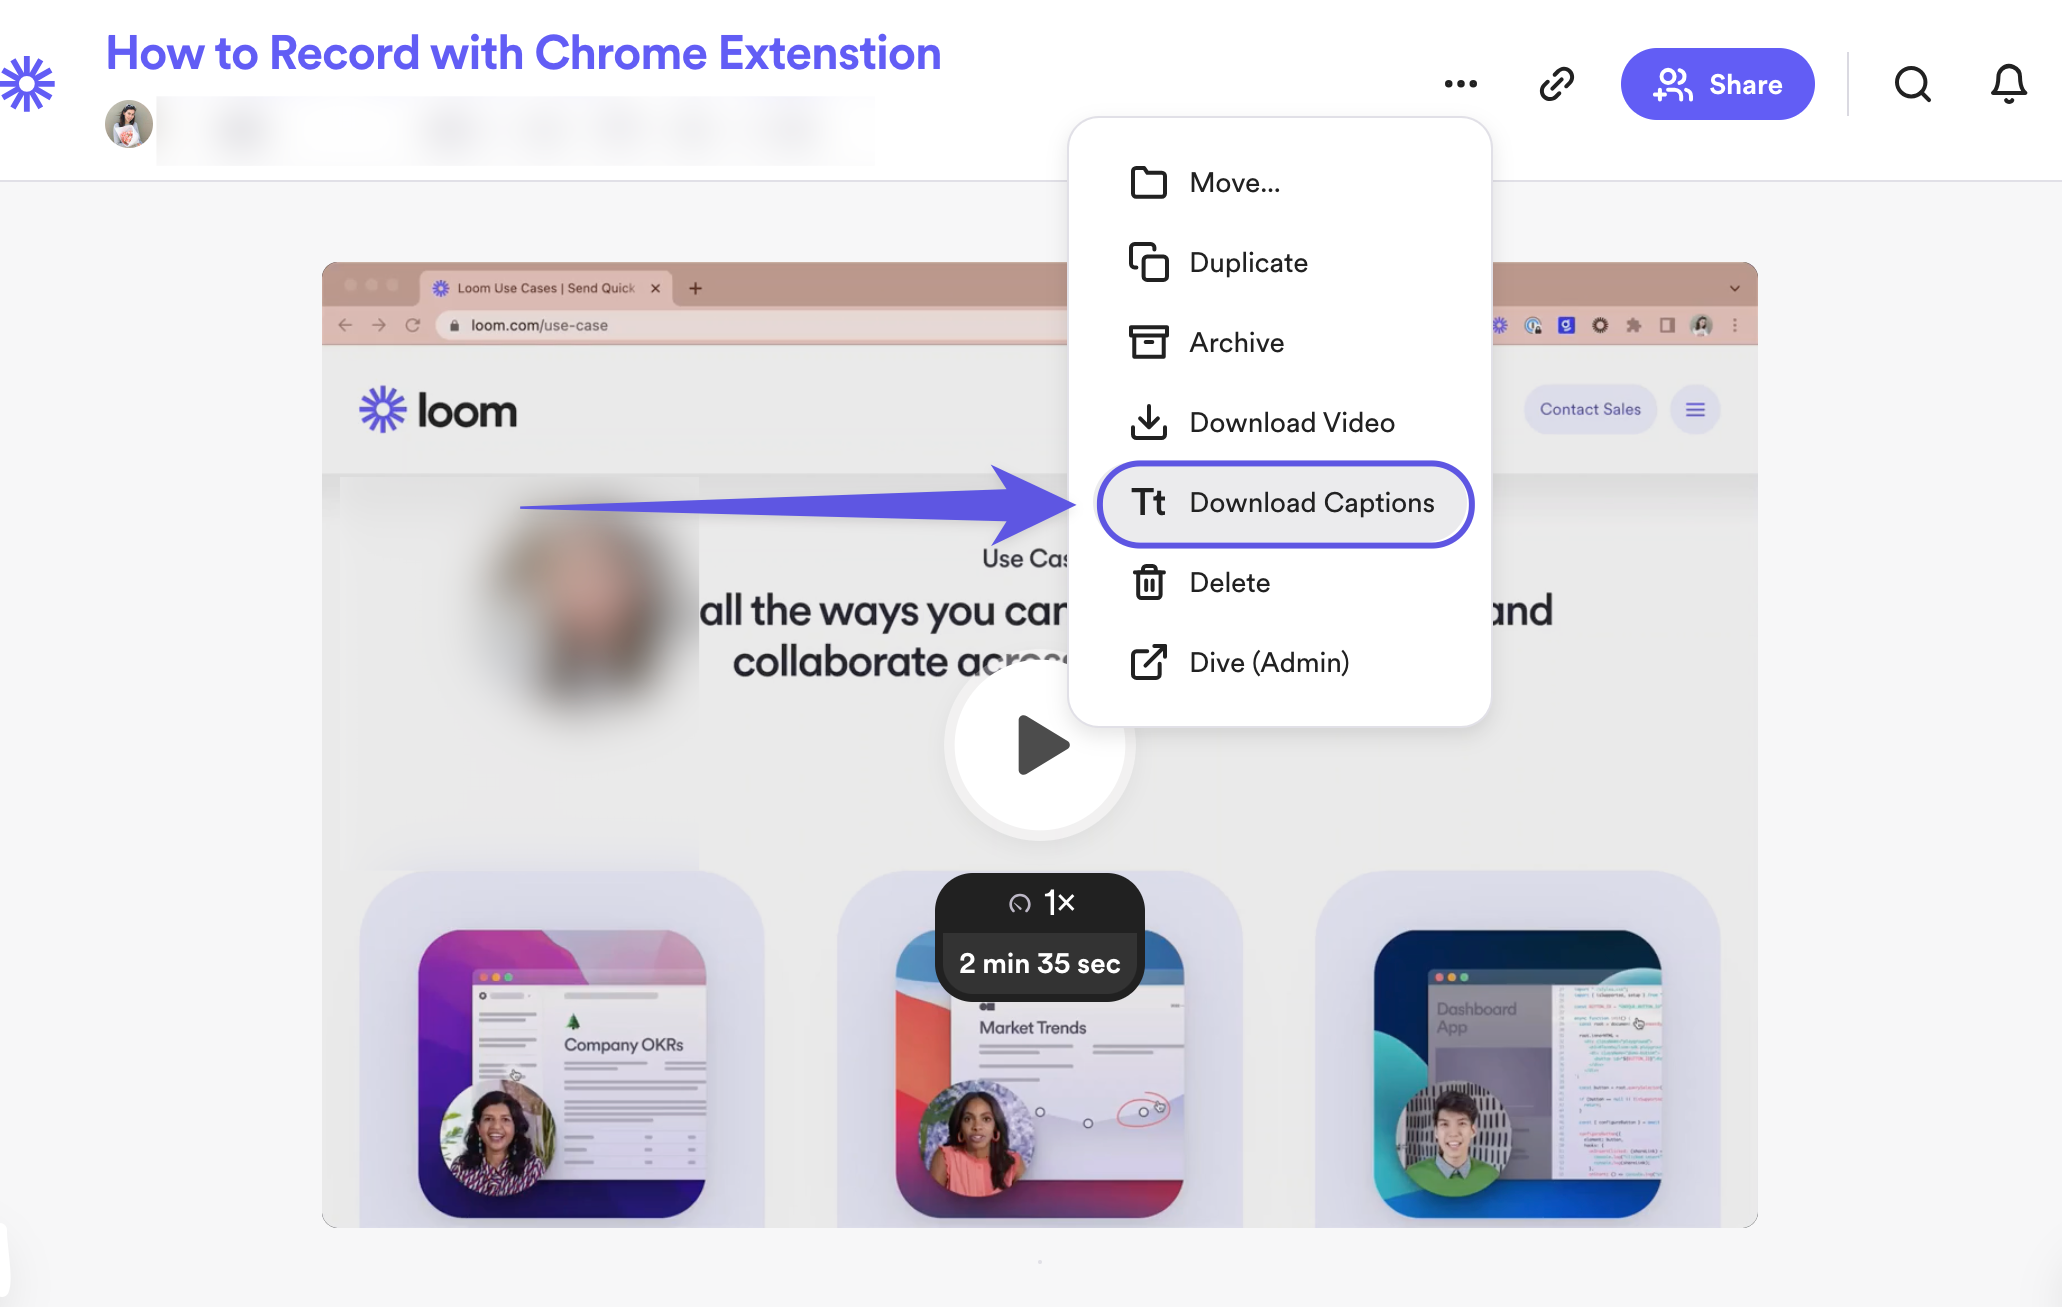Click the trash icon for Delete
Viewport: 2062px width, 1307px height.
point(1148,582)
